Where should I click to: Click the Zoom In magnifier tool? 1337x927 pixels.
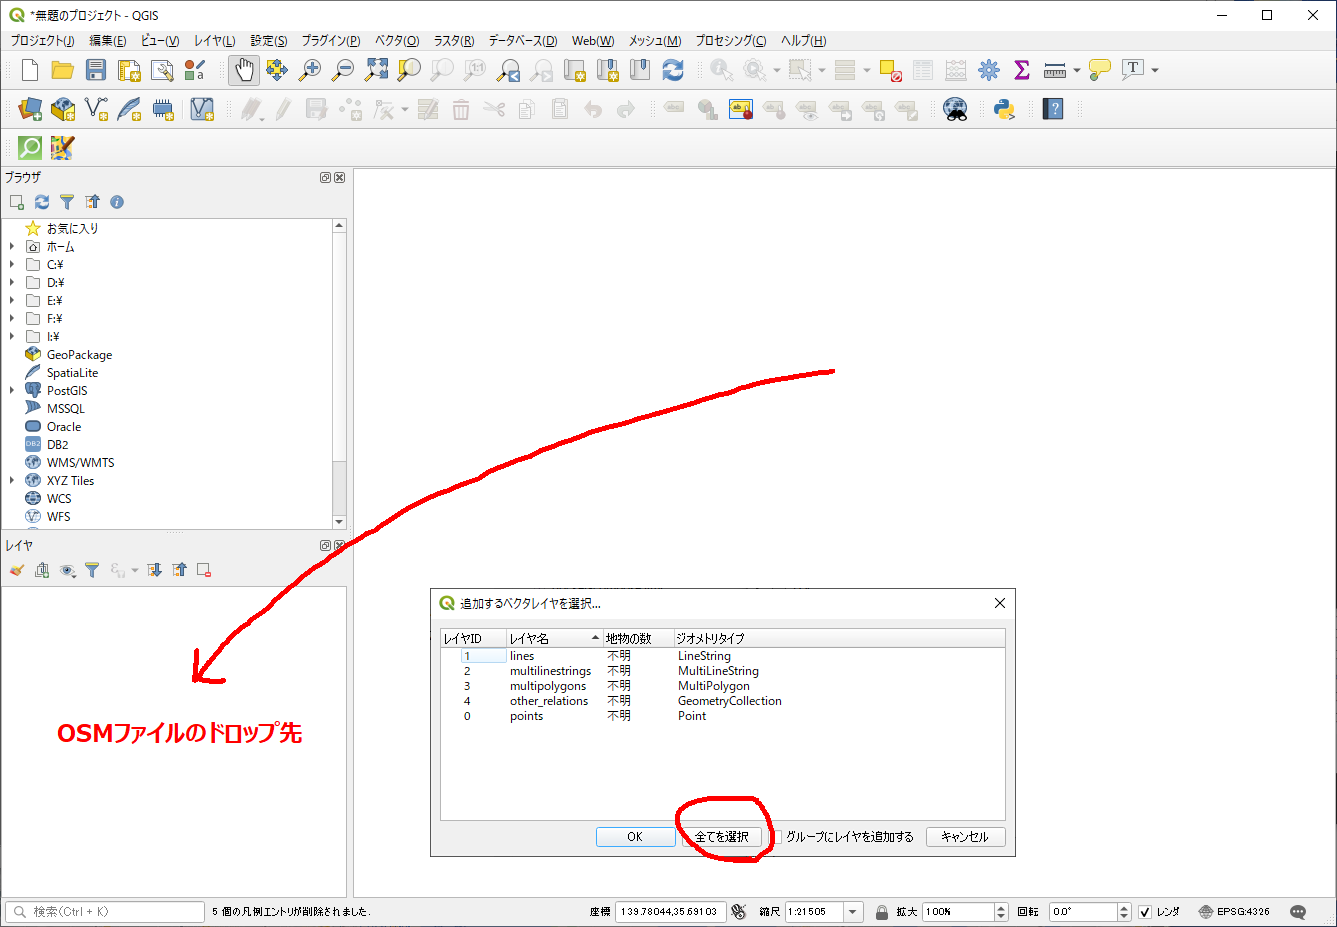pyautogui.click(x=310, y=70)
